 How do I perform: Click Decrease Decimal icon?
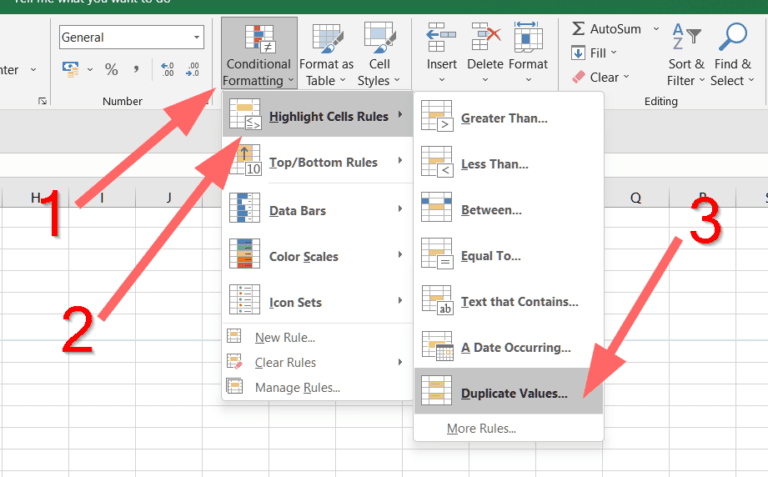(x=192, y=70)
